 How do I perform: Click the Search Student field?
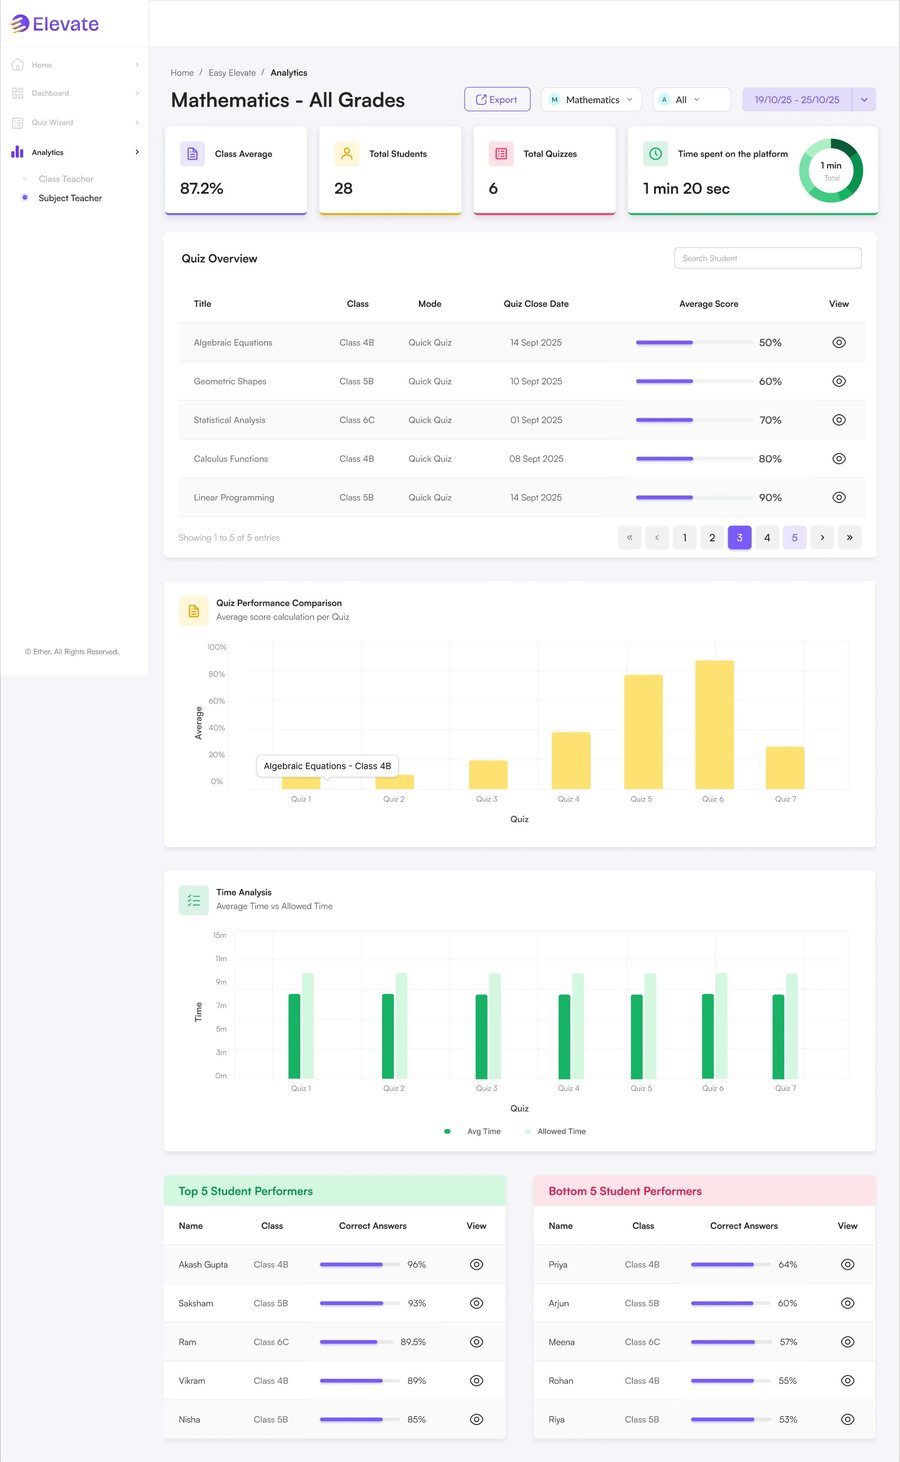[768, 258]
